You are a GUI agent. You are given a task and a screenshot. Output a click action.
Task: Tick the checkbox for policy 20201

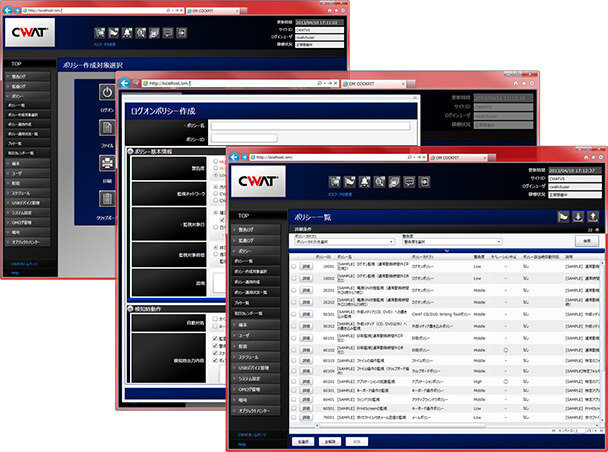(x=294, y=290)
